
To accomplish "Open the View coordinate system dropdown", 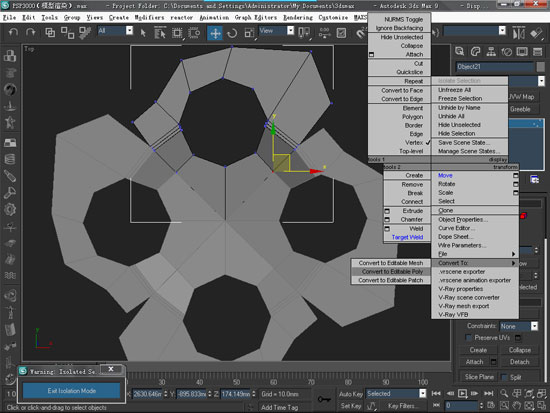I will click(x=290, y=31).
